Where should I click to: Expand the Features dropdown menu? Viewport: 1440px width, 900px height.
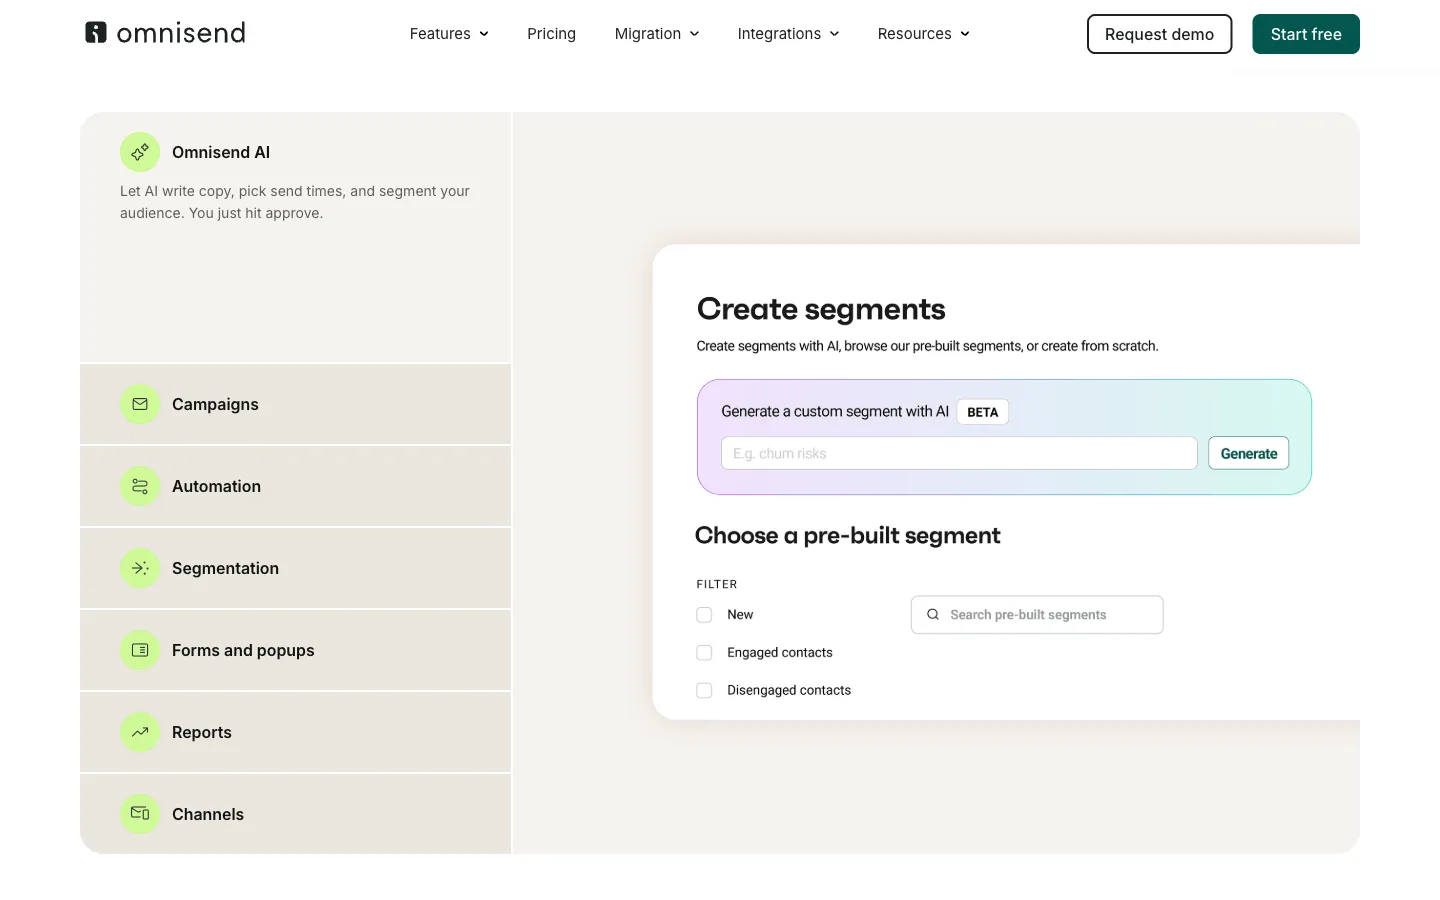[x=449, y=34]
